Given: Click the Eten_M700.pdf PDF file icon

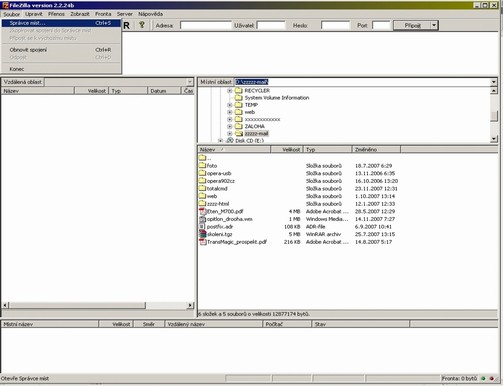Looking at the screenshot, I should (203, 211).
